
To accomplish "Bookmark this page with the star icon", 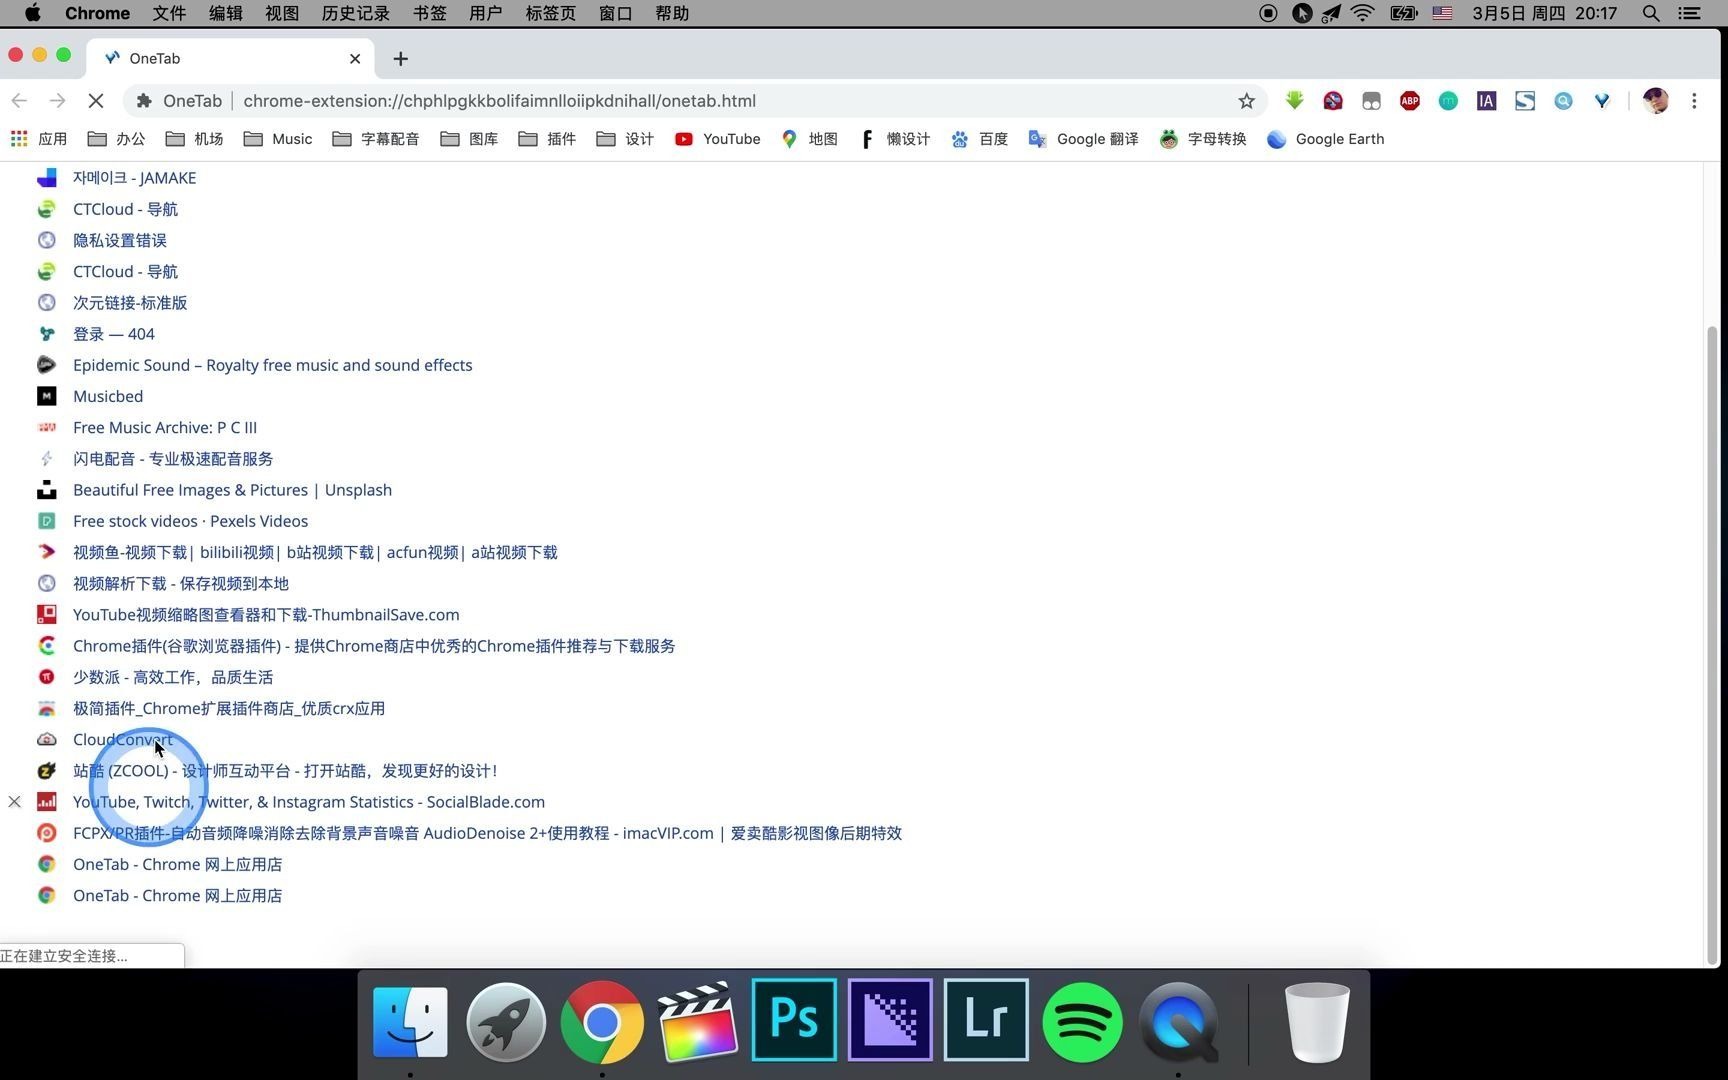I will [1246, 100].
